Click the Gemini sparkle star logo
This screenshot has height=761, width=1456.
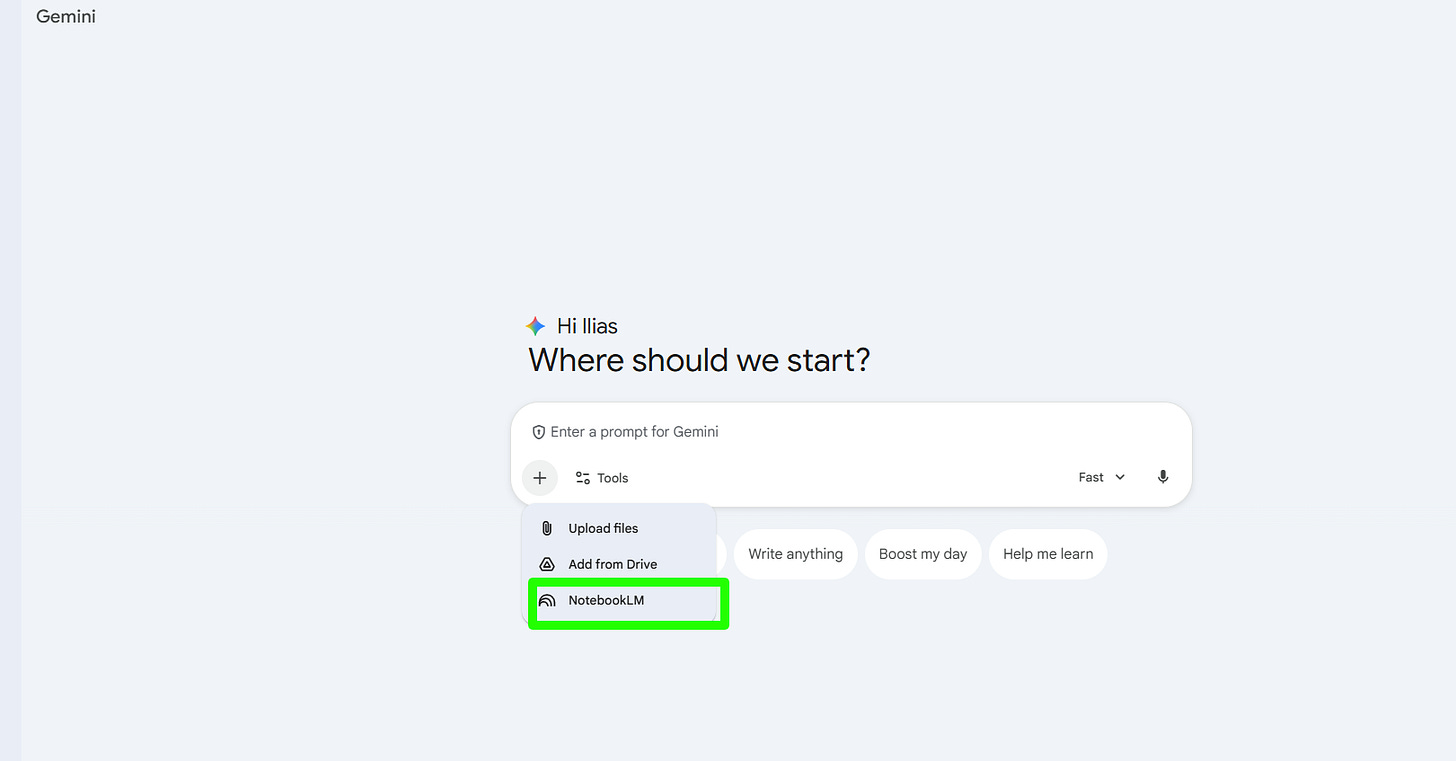[536, 326]
